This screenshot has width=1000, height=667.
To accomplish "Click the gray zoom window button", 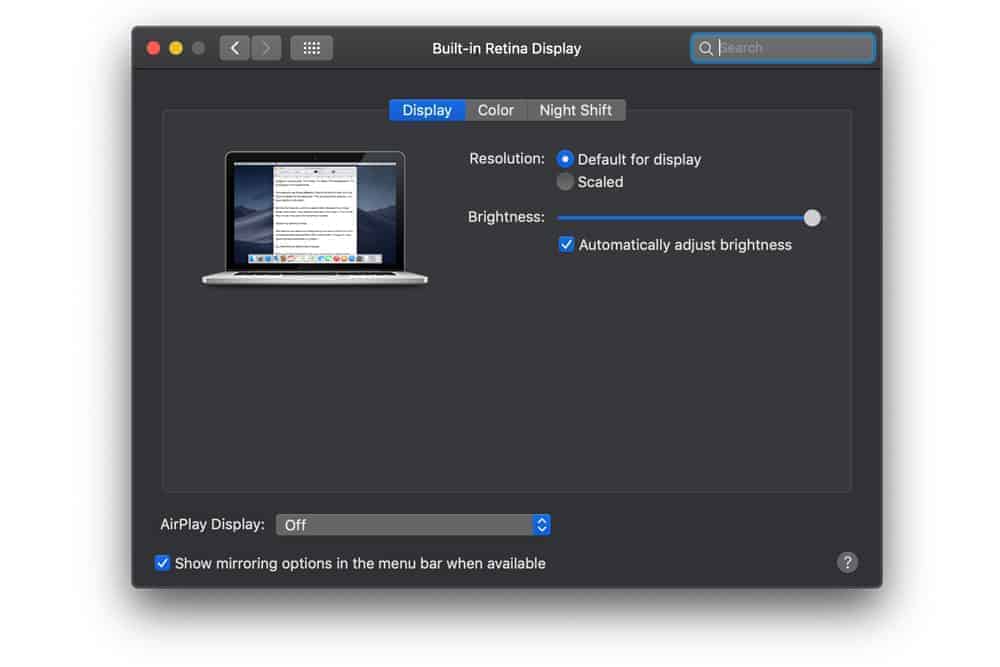I will 198,48.
